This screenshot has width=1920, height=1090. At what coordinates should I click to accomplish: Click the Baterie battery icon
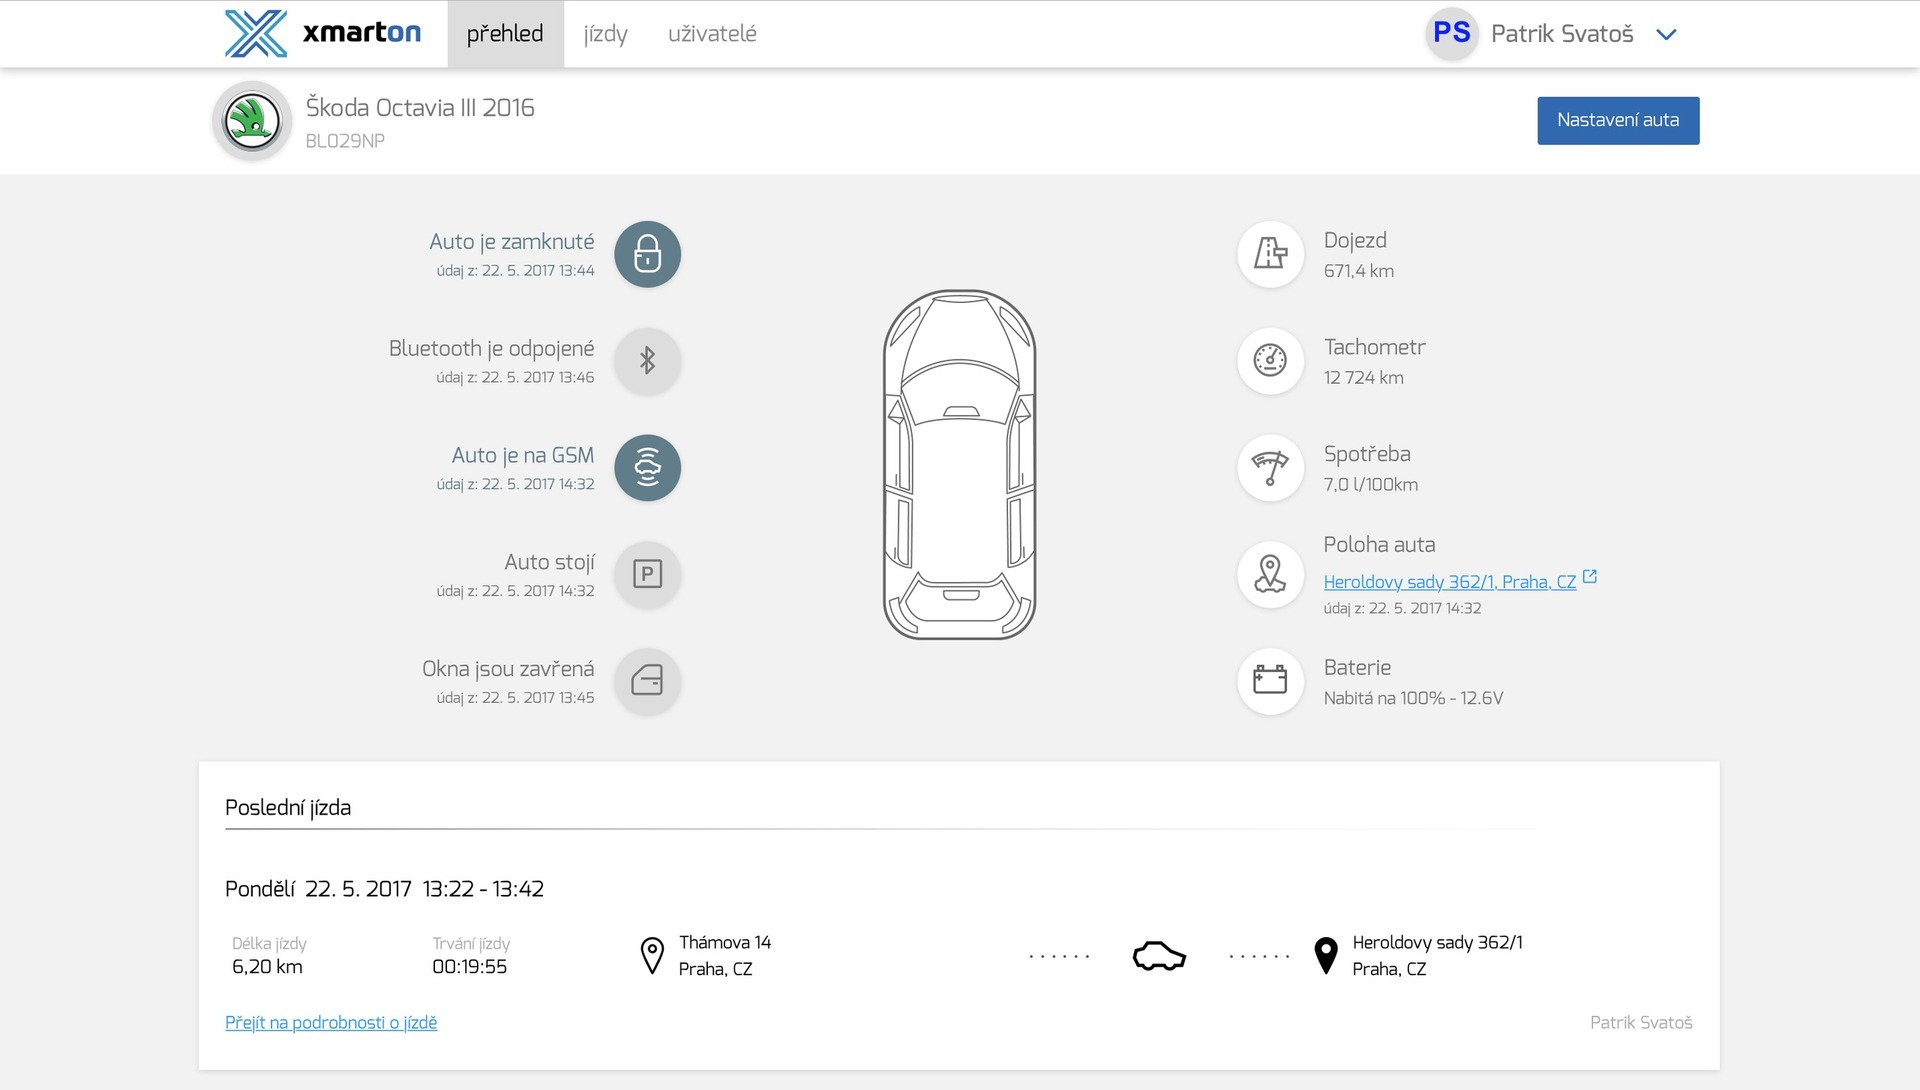[x=1270, y=681]
